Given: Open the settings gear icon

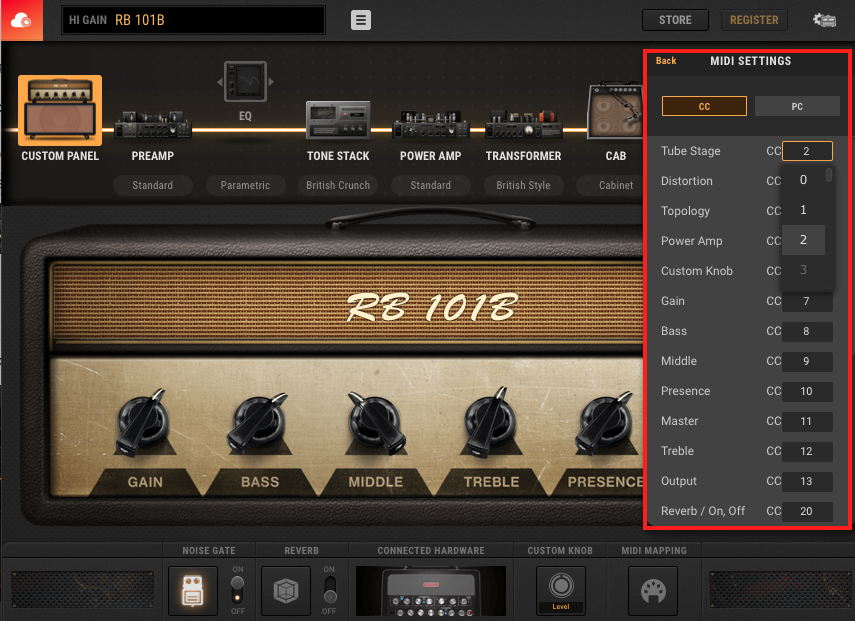Looking at the screenshot, I should coord(824,20).
